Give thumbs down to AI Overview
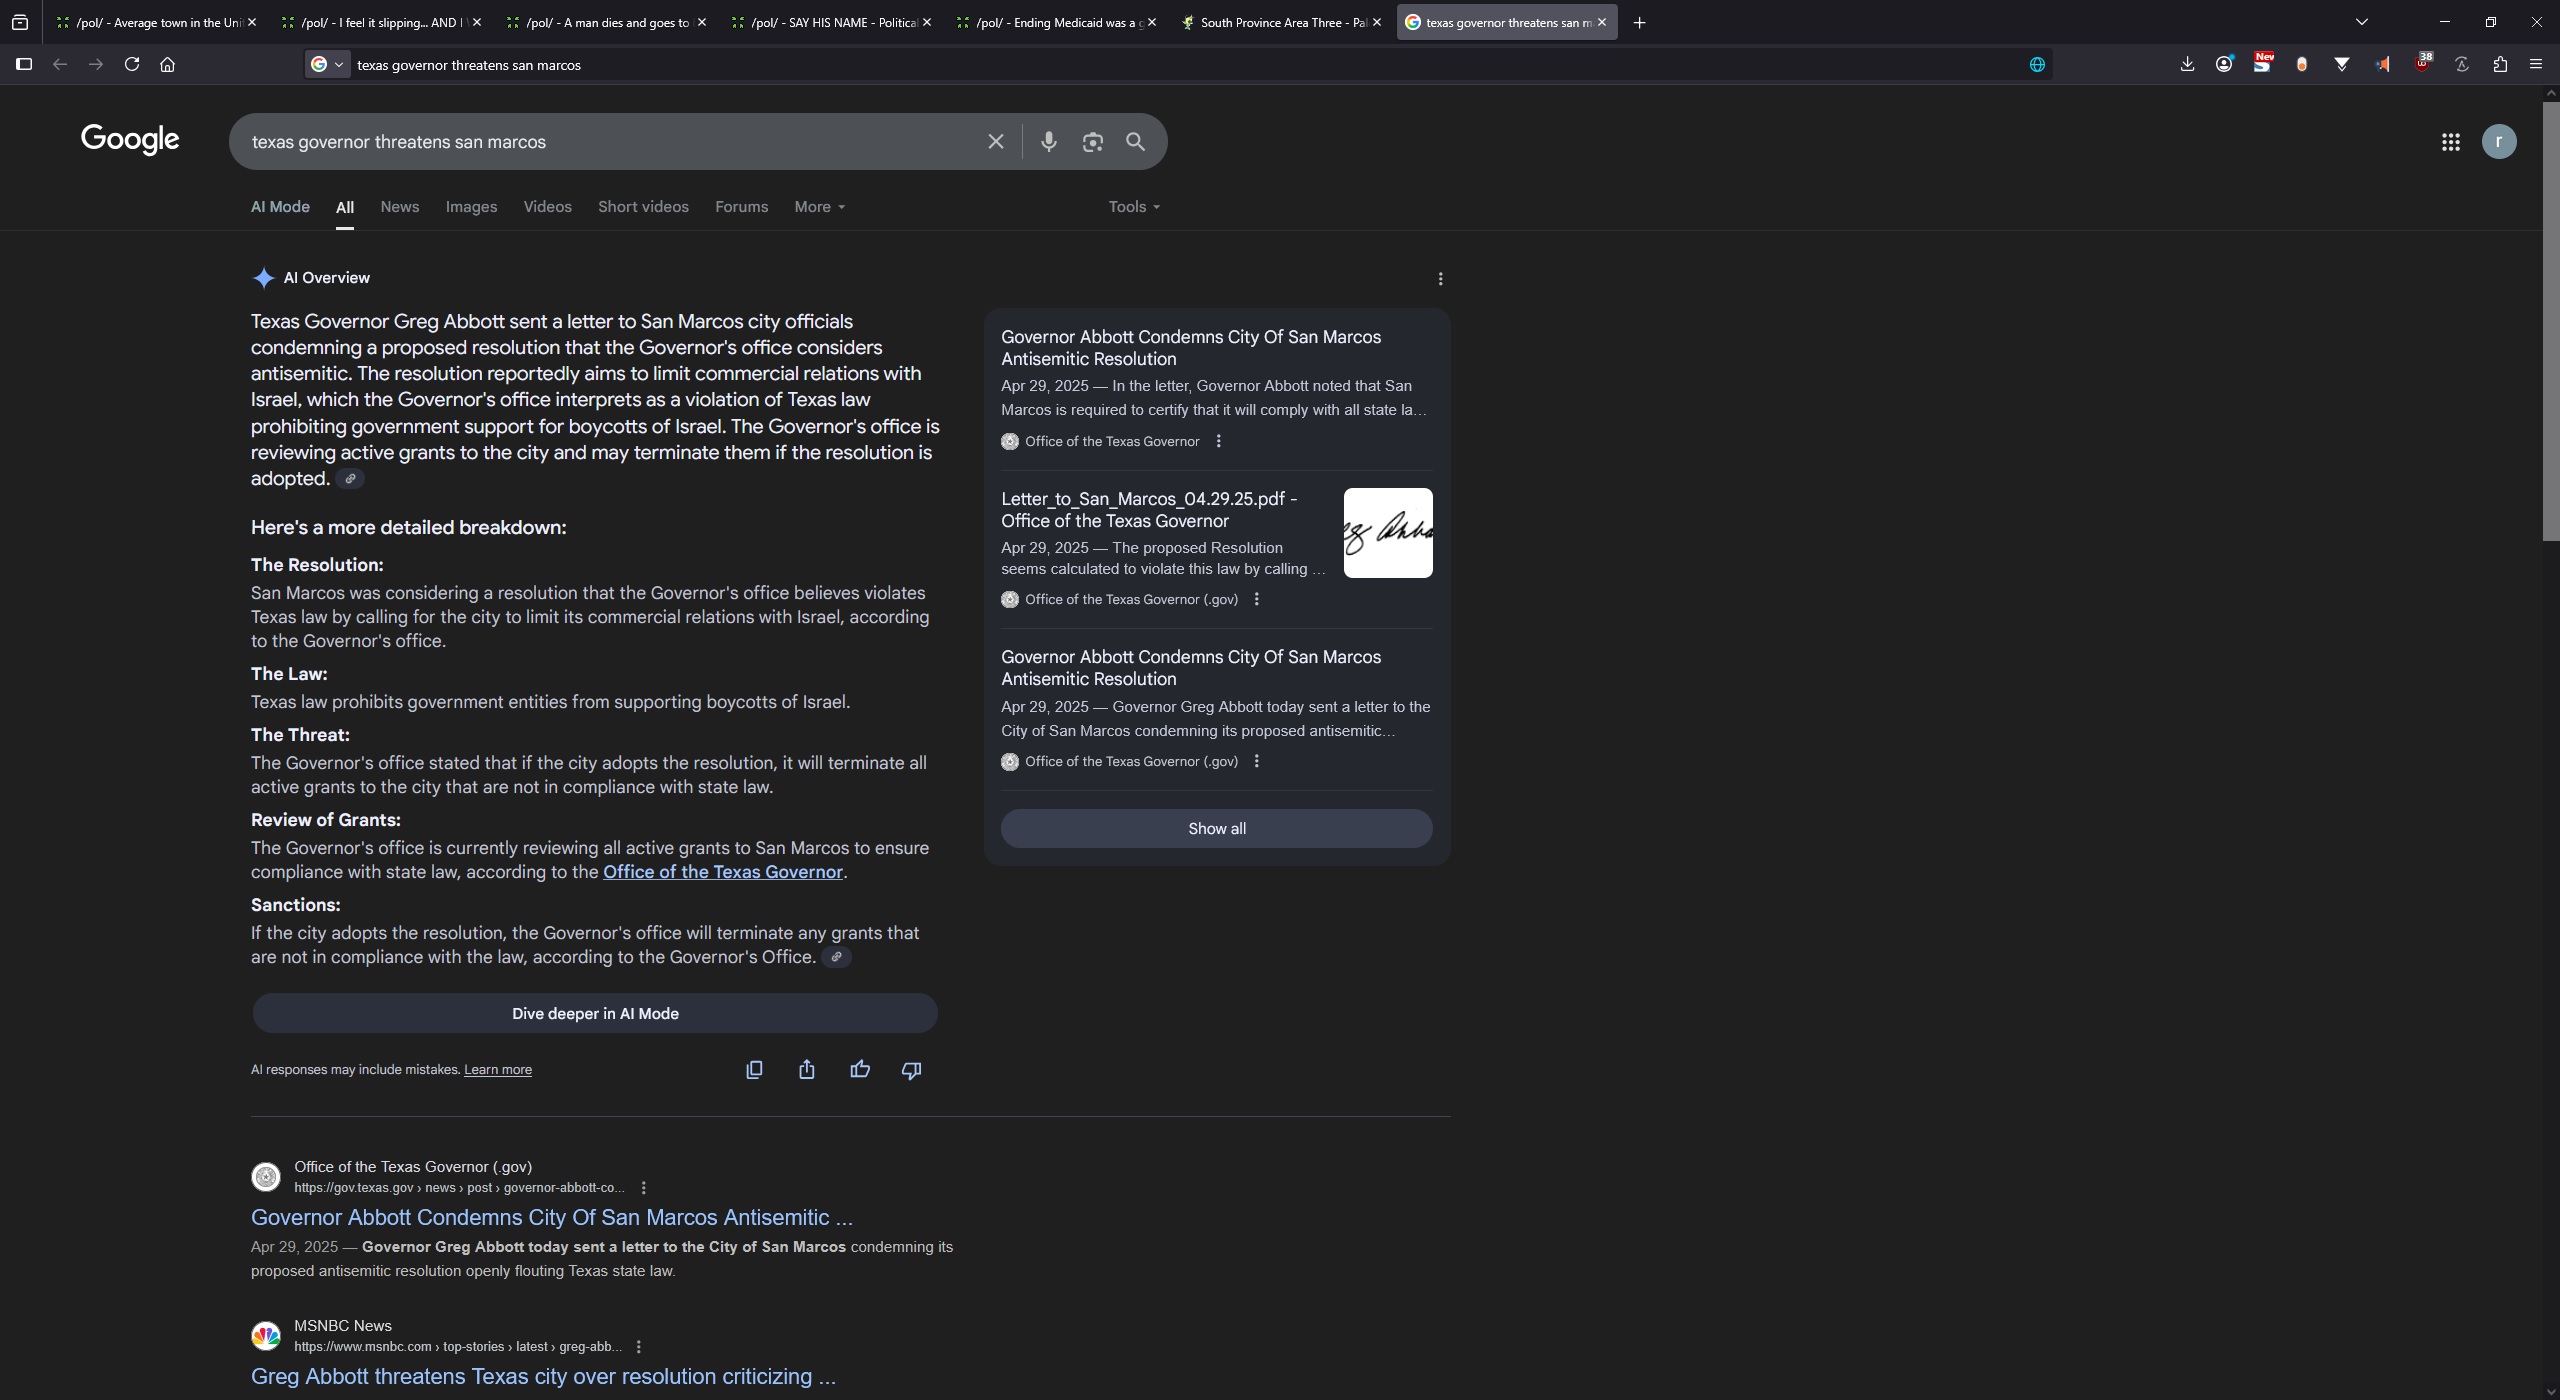 click(911, 1070)
